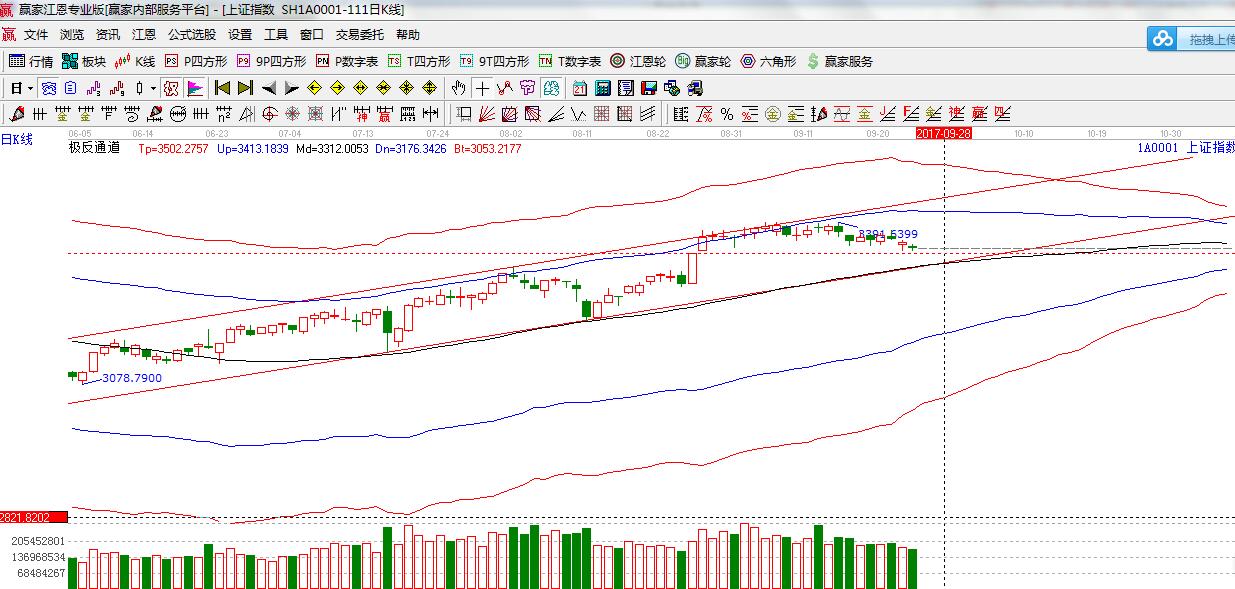Open the 公式选股 formula stock-picking menu

point(191,35)
